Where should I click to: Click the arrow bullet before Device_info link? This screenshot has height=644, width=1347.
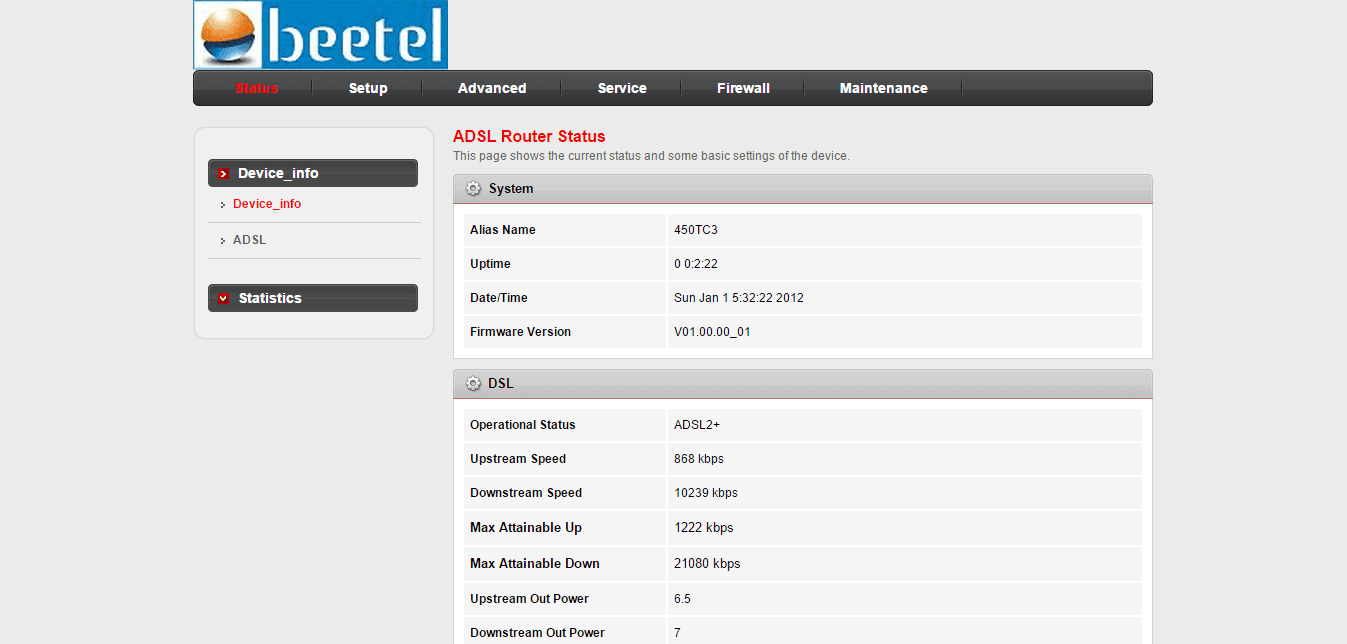[222, 203]
